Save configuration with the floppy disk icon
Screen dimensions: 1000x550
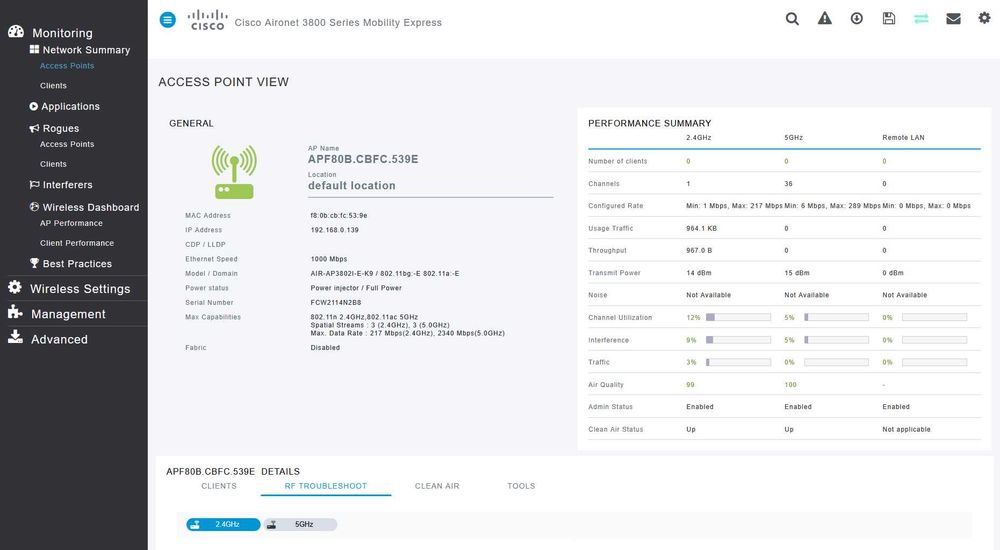click(x=888, y=18)
